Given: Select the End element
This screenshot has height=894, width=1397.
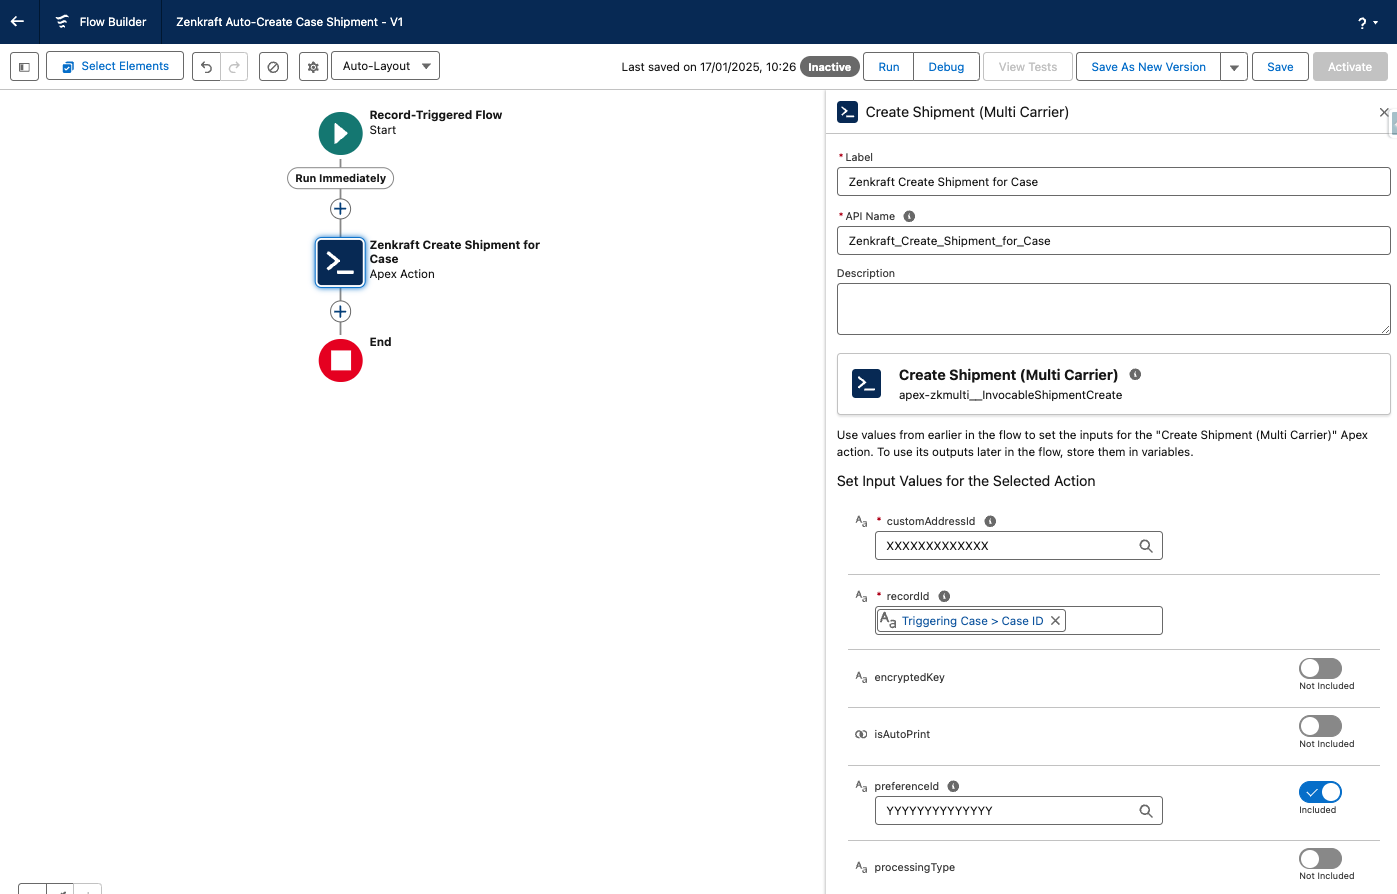Looking at the screenshot, I should click(340, 360).
